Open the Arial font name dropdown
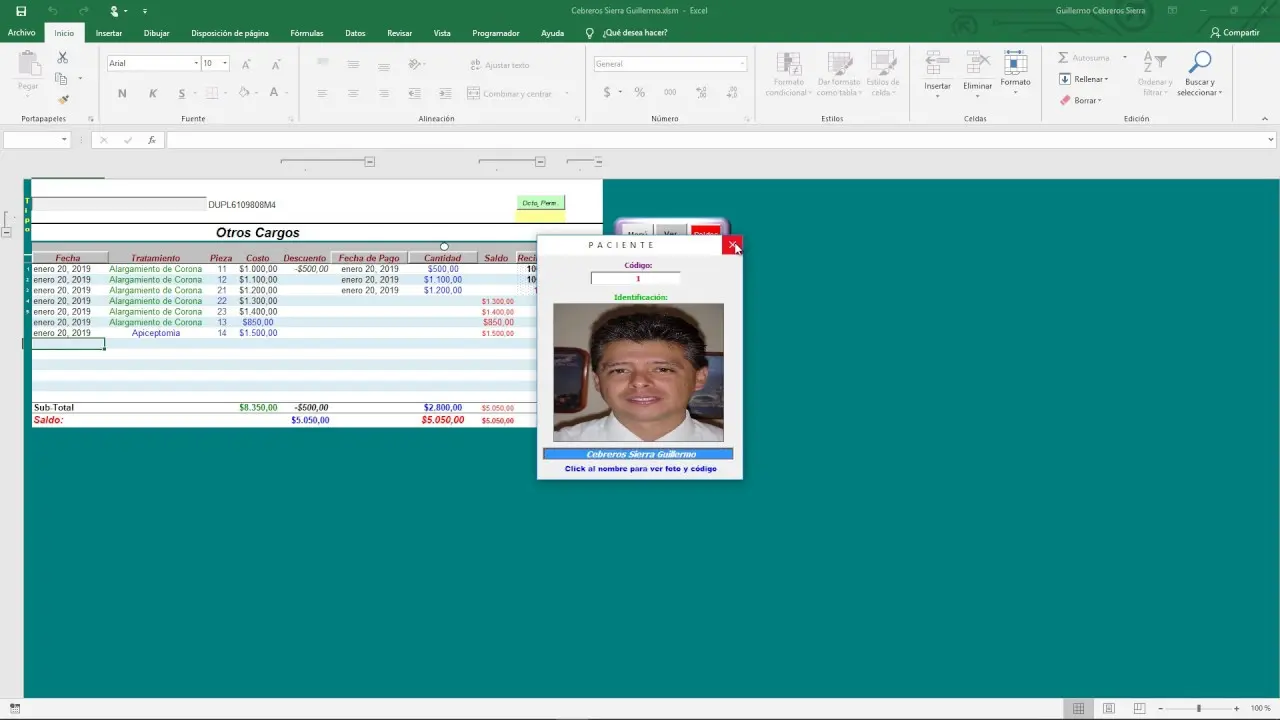Screen dimensions: 1280x720 click(x=196, y=64)
